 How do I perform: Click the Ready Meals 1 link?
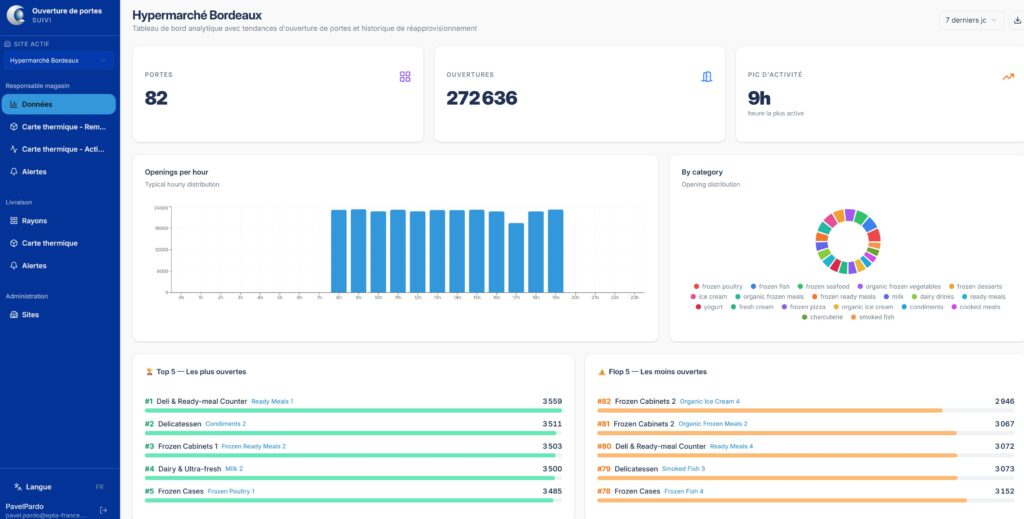272,401
